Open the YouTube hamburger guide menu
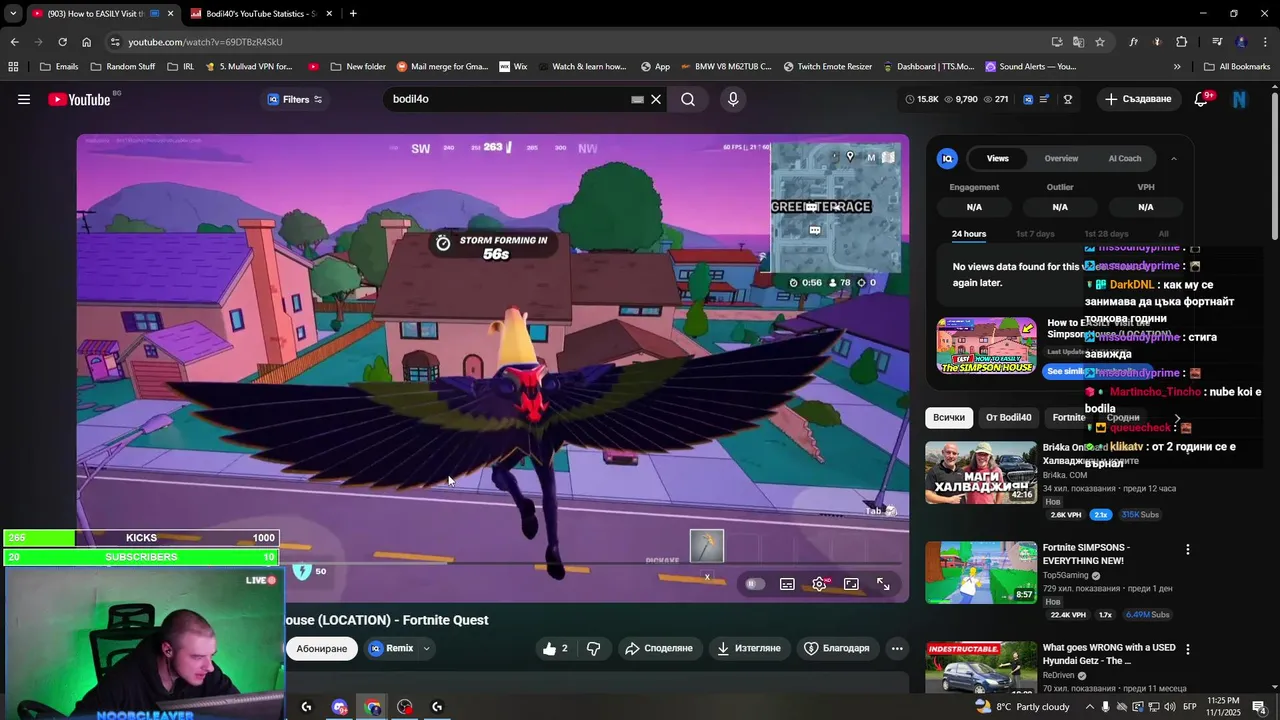 tap(24, 99)
